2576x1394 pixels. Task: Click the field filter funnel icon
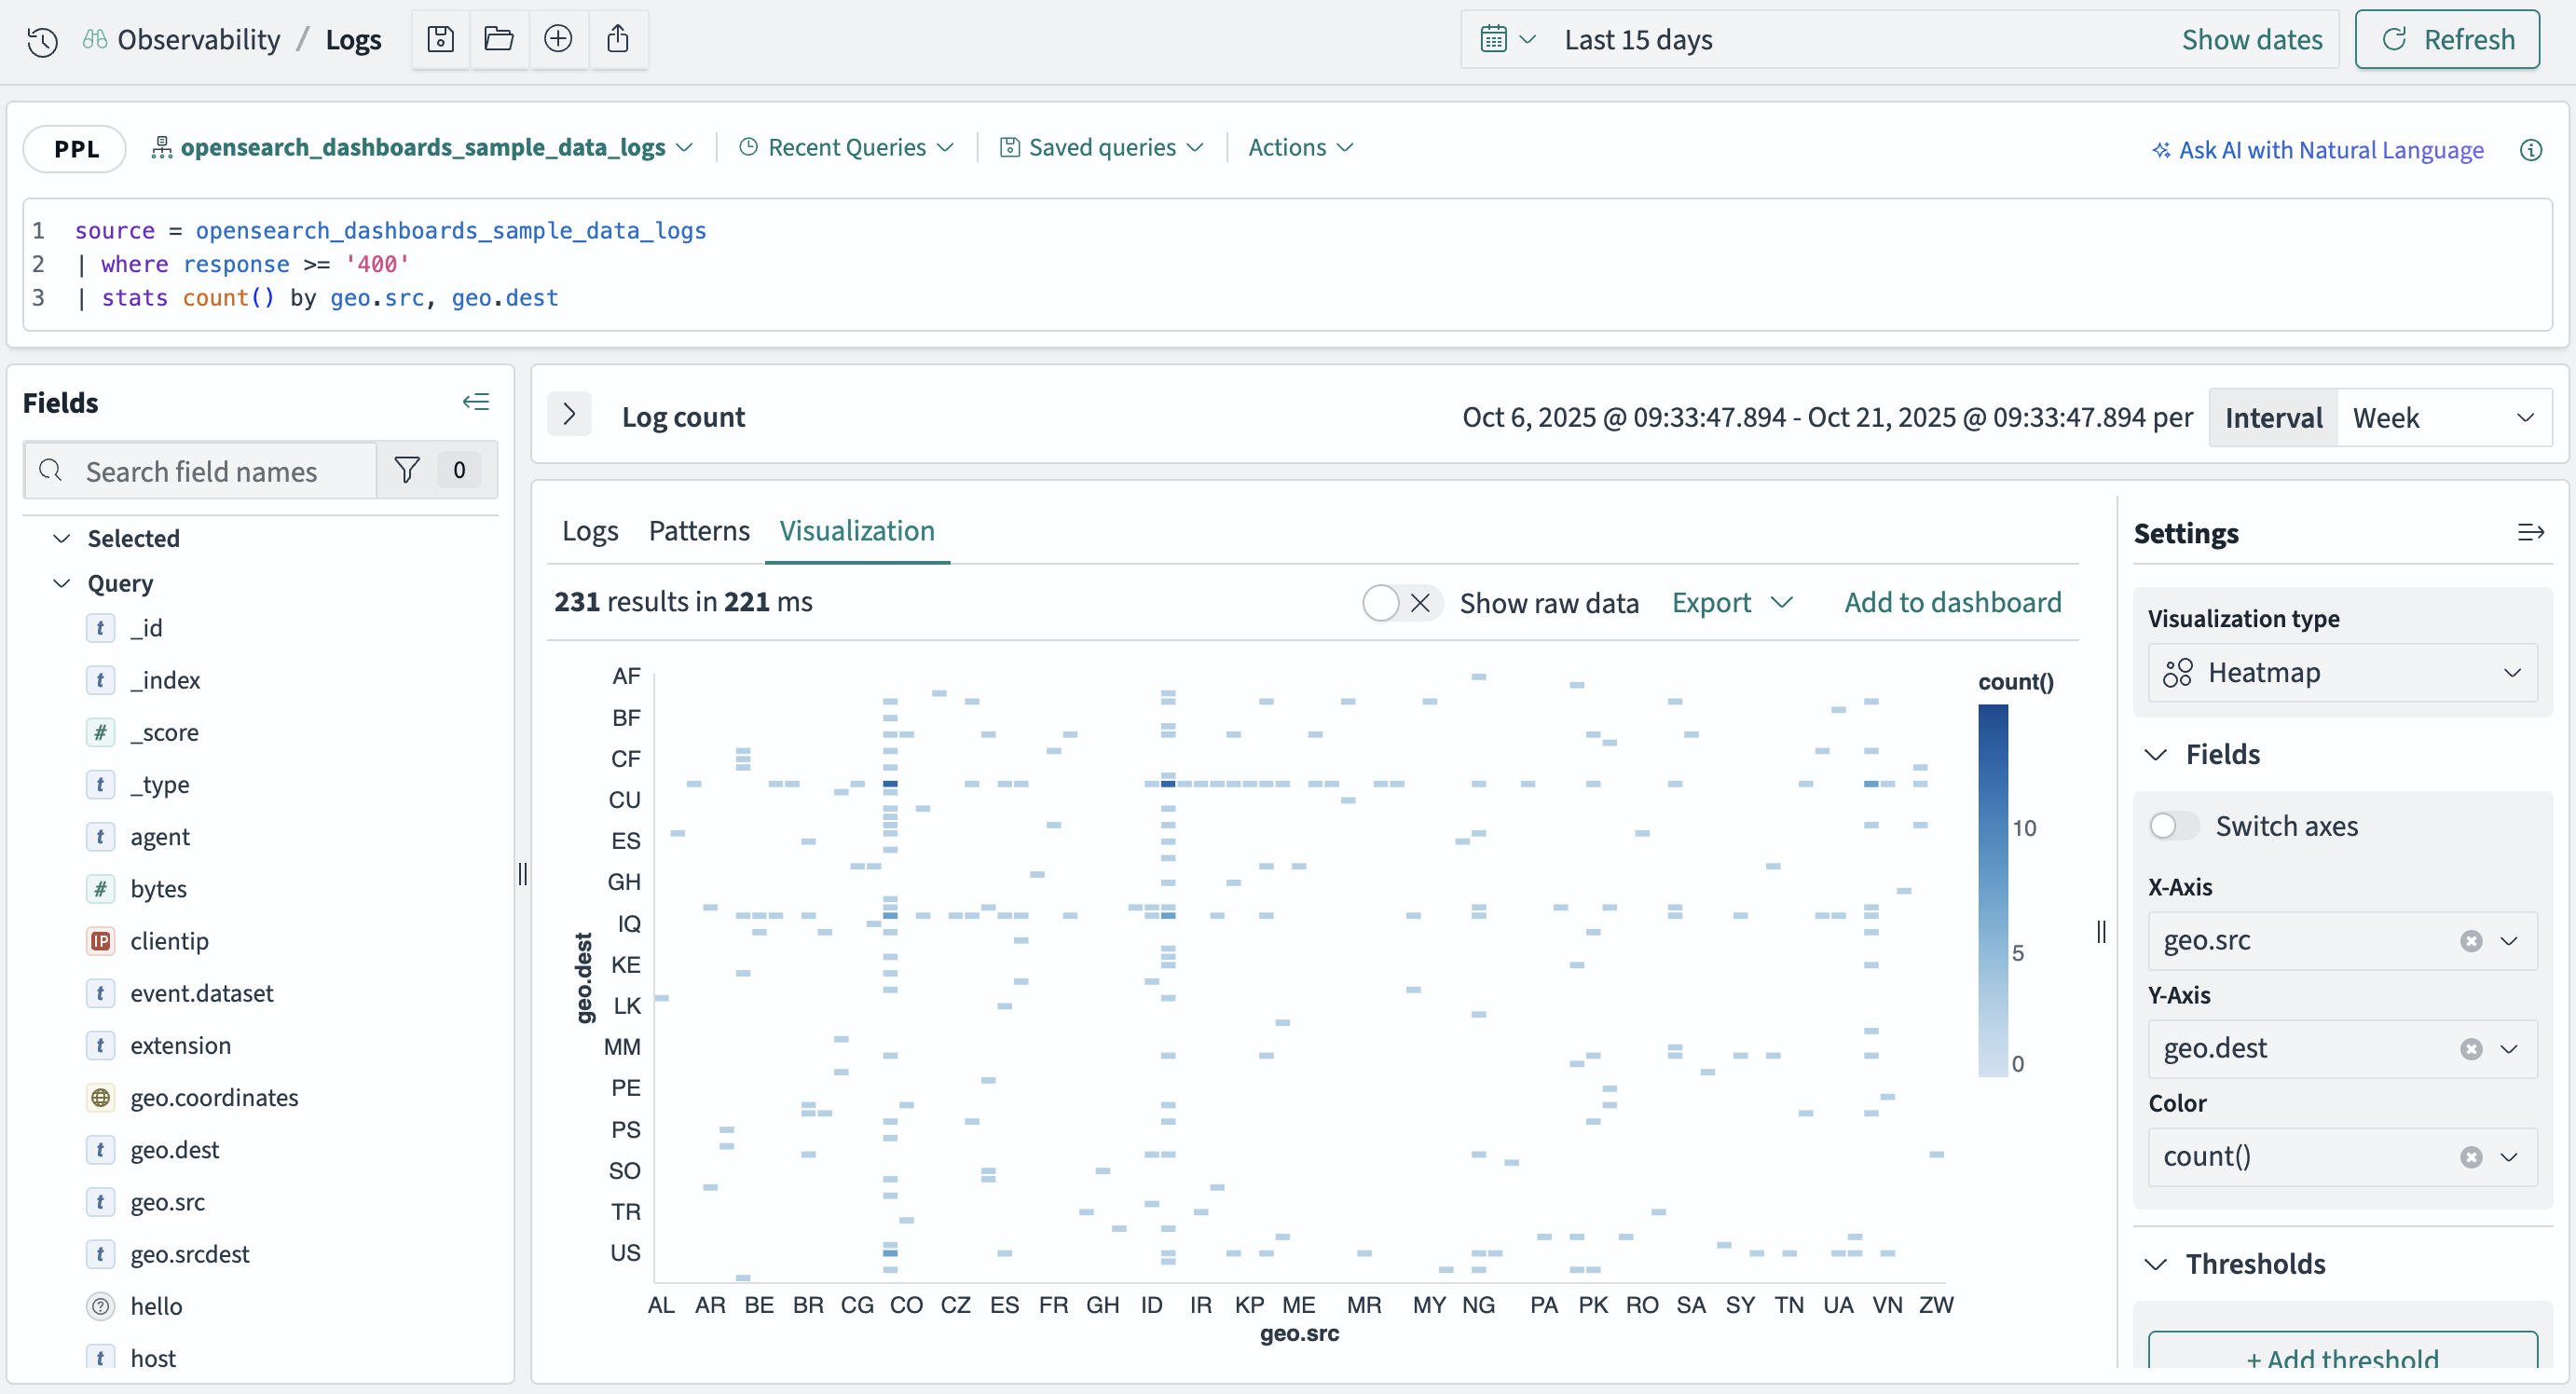[x=407, y=470]
